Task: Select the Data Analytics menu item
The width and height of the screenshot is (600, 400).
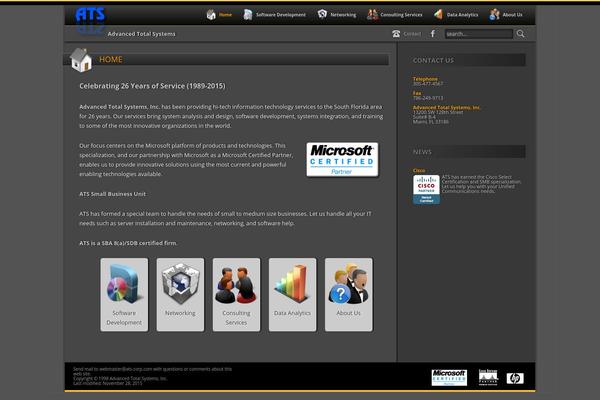Action: [x=462, y=15]
